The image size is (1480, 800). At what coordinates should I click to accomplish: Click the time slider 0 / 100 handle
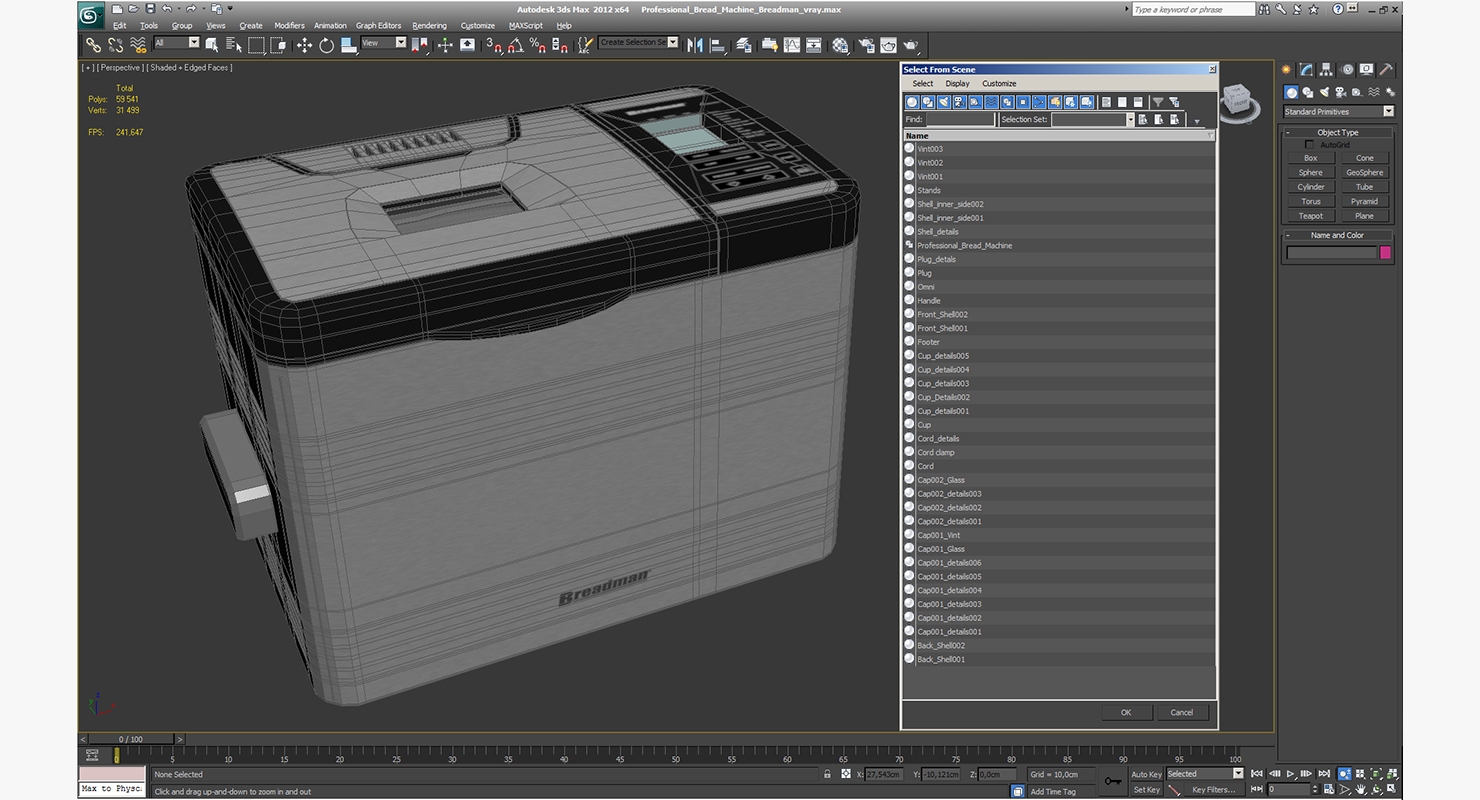pos(130,739)
